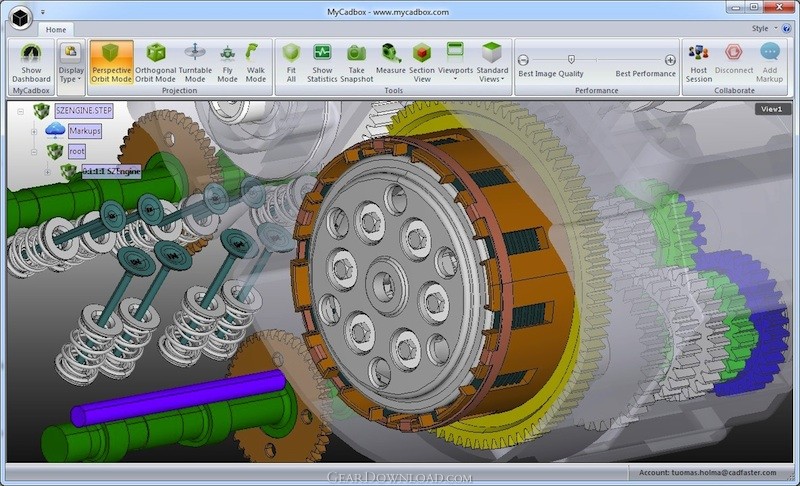Click the Fit All icon
Image resolution: width=800 pixels, height=486 pixels.
click(291, 53)
